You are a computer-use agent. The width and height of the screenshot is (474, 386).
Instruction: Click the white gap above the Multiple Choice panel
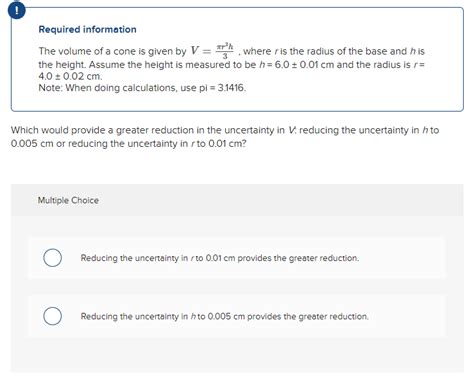click(x=237, y=167)
